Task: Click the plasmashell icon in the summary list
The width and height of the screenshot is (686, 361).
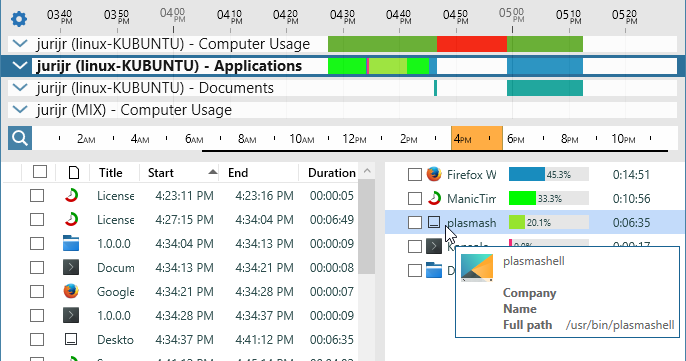Action: (434, 222)
